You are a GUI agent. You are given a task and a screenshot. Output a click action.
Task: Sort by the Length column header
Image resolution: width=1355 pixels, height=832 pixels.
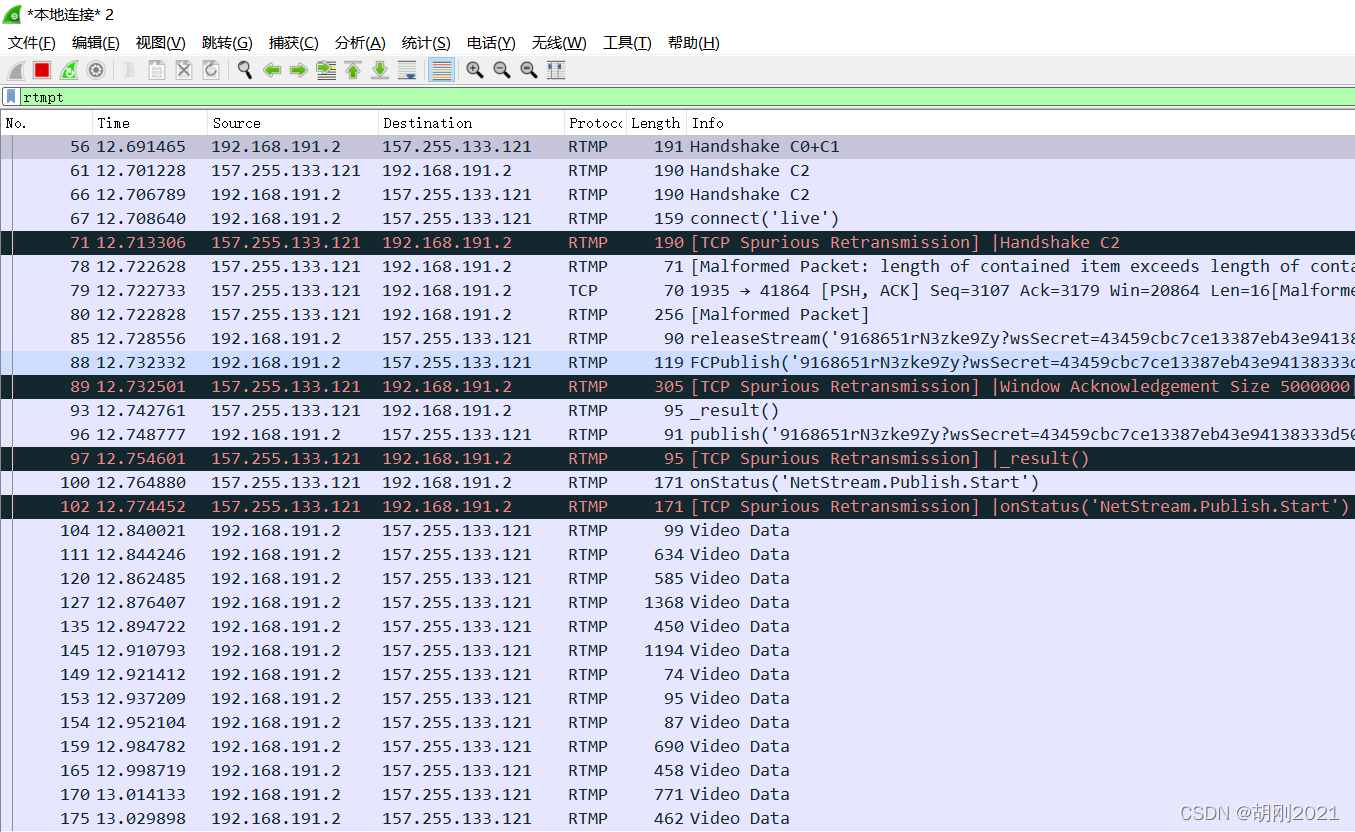(x=656, y=123)
